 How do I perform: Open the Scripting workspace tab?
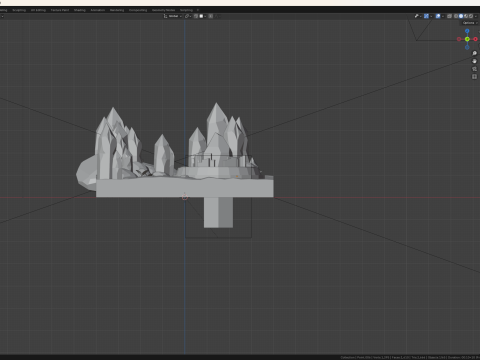click(x=186, y=10)
